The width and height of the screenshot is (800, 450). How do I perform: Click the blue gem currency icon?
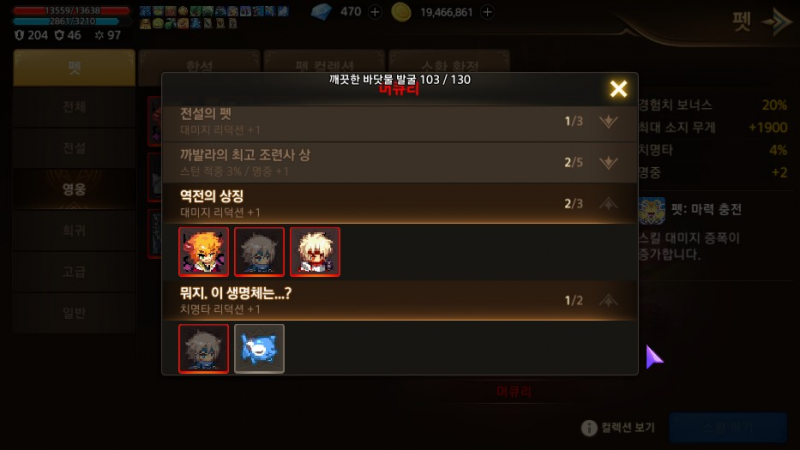(321, 12)
